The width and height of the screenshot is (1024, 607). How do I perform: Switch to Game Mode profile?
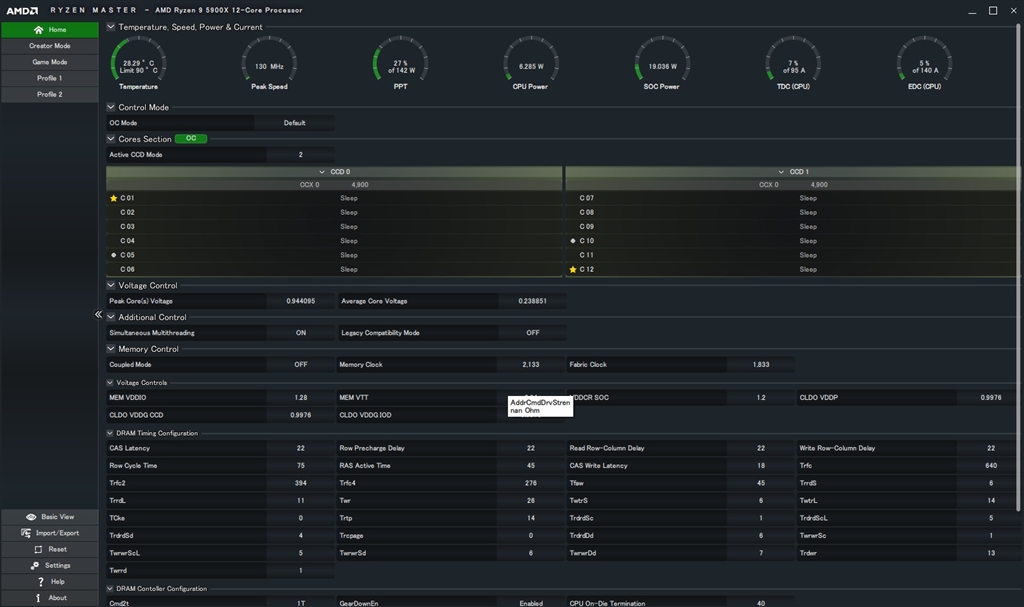tap(49, 62)
